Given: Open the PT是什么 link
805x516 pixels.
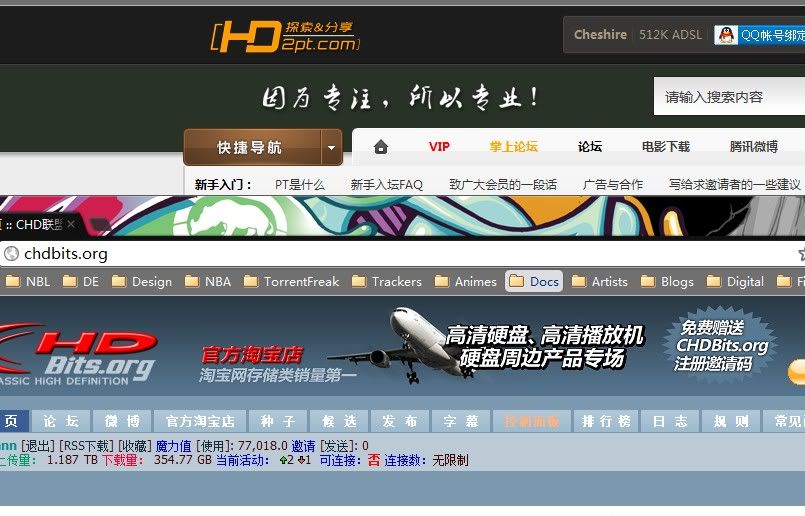Looking at the screenshot, I should click(x=300, y=184).
